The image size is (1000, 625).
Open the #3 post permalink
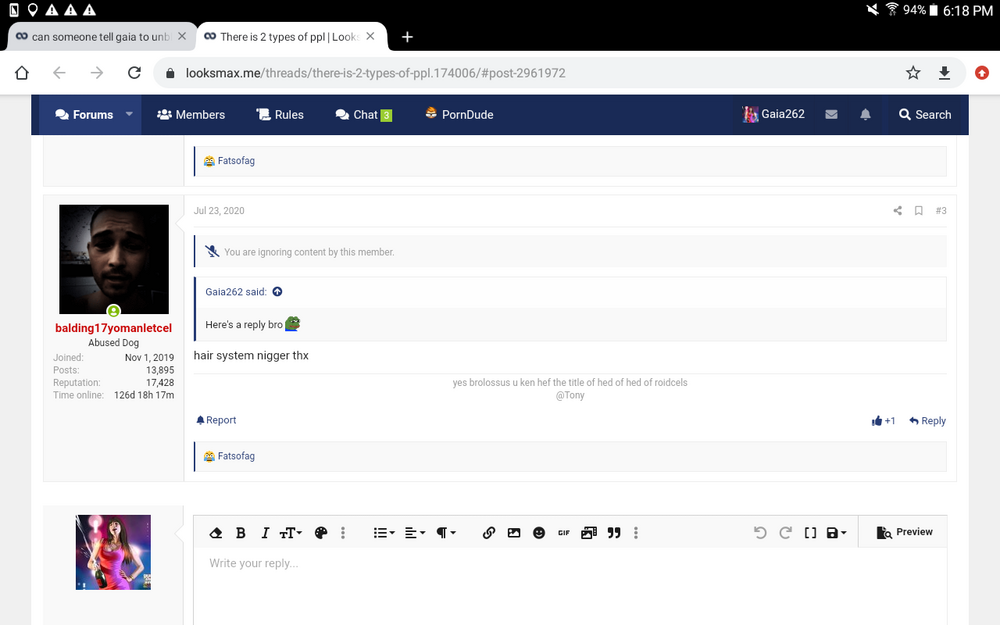click(941, 210)
